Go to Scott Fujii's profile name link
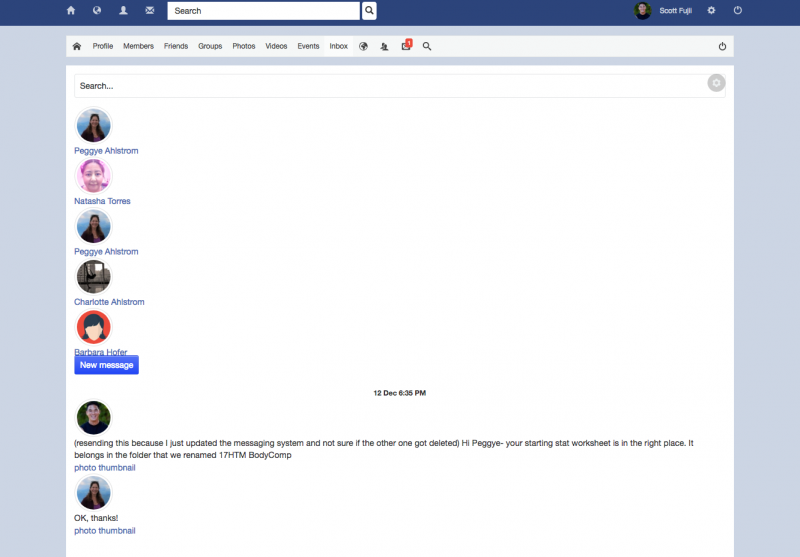This screenshot has width=800, height=557. pos(675,11)
